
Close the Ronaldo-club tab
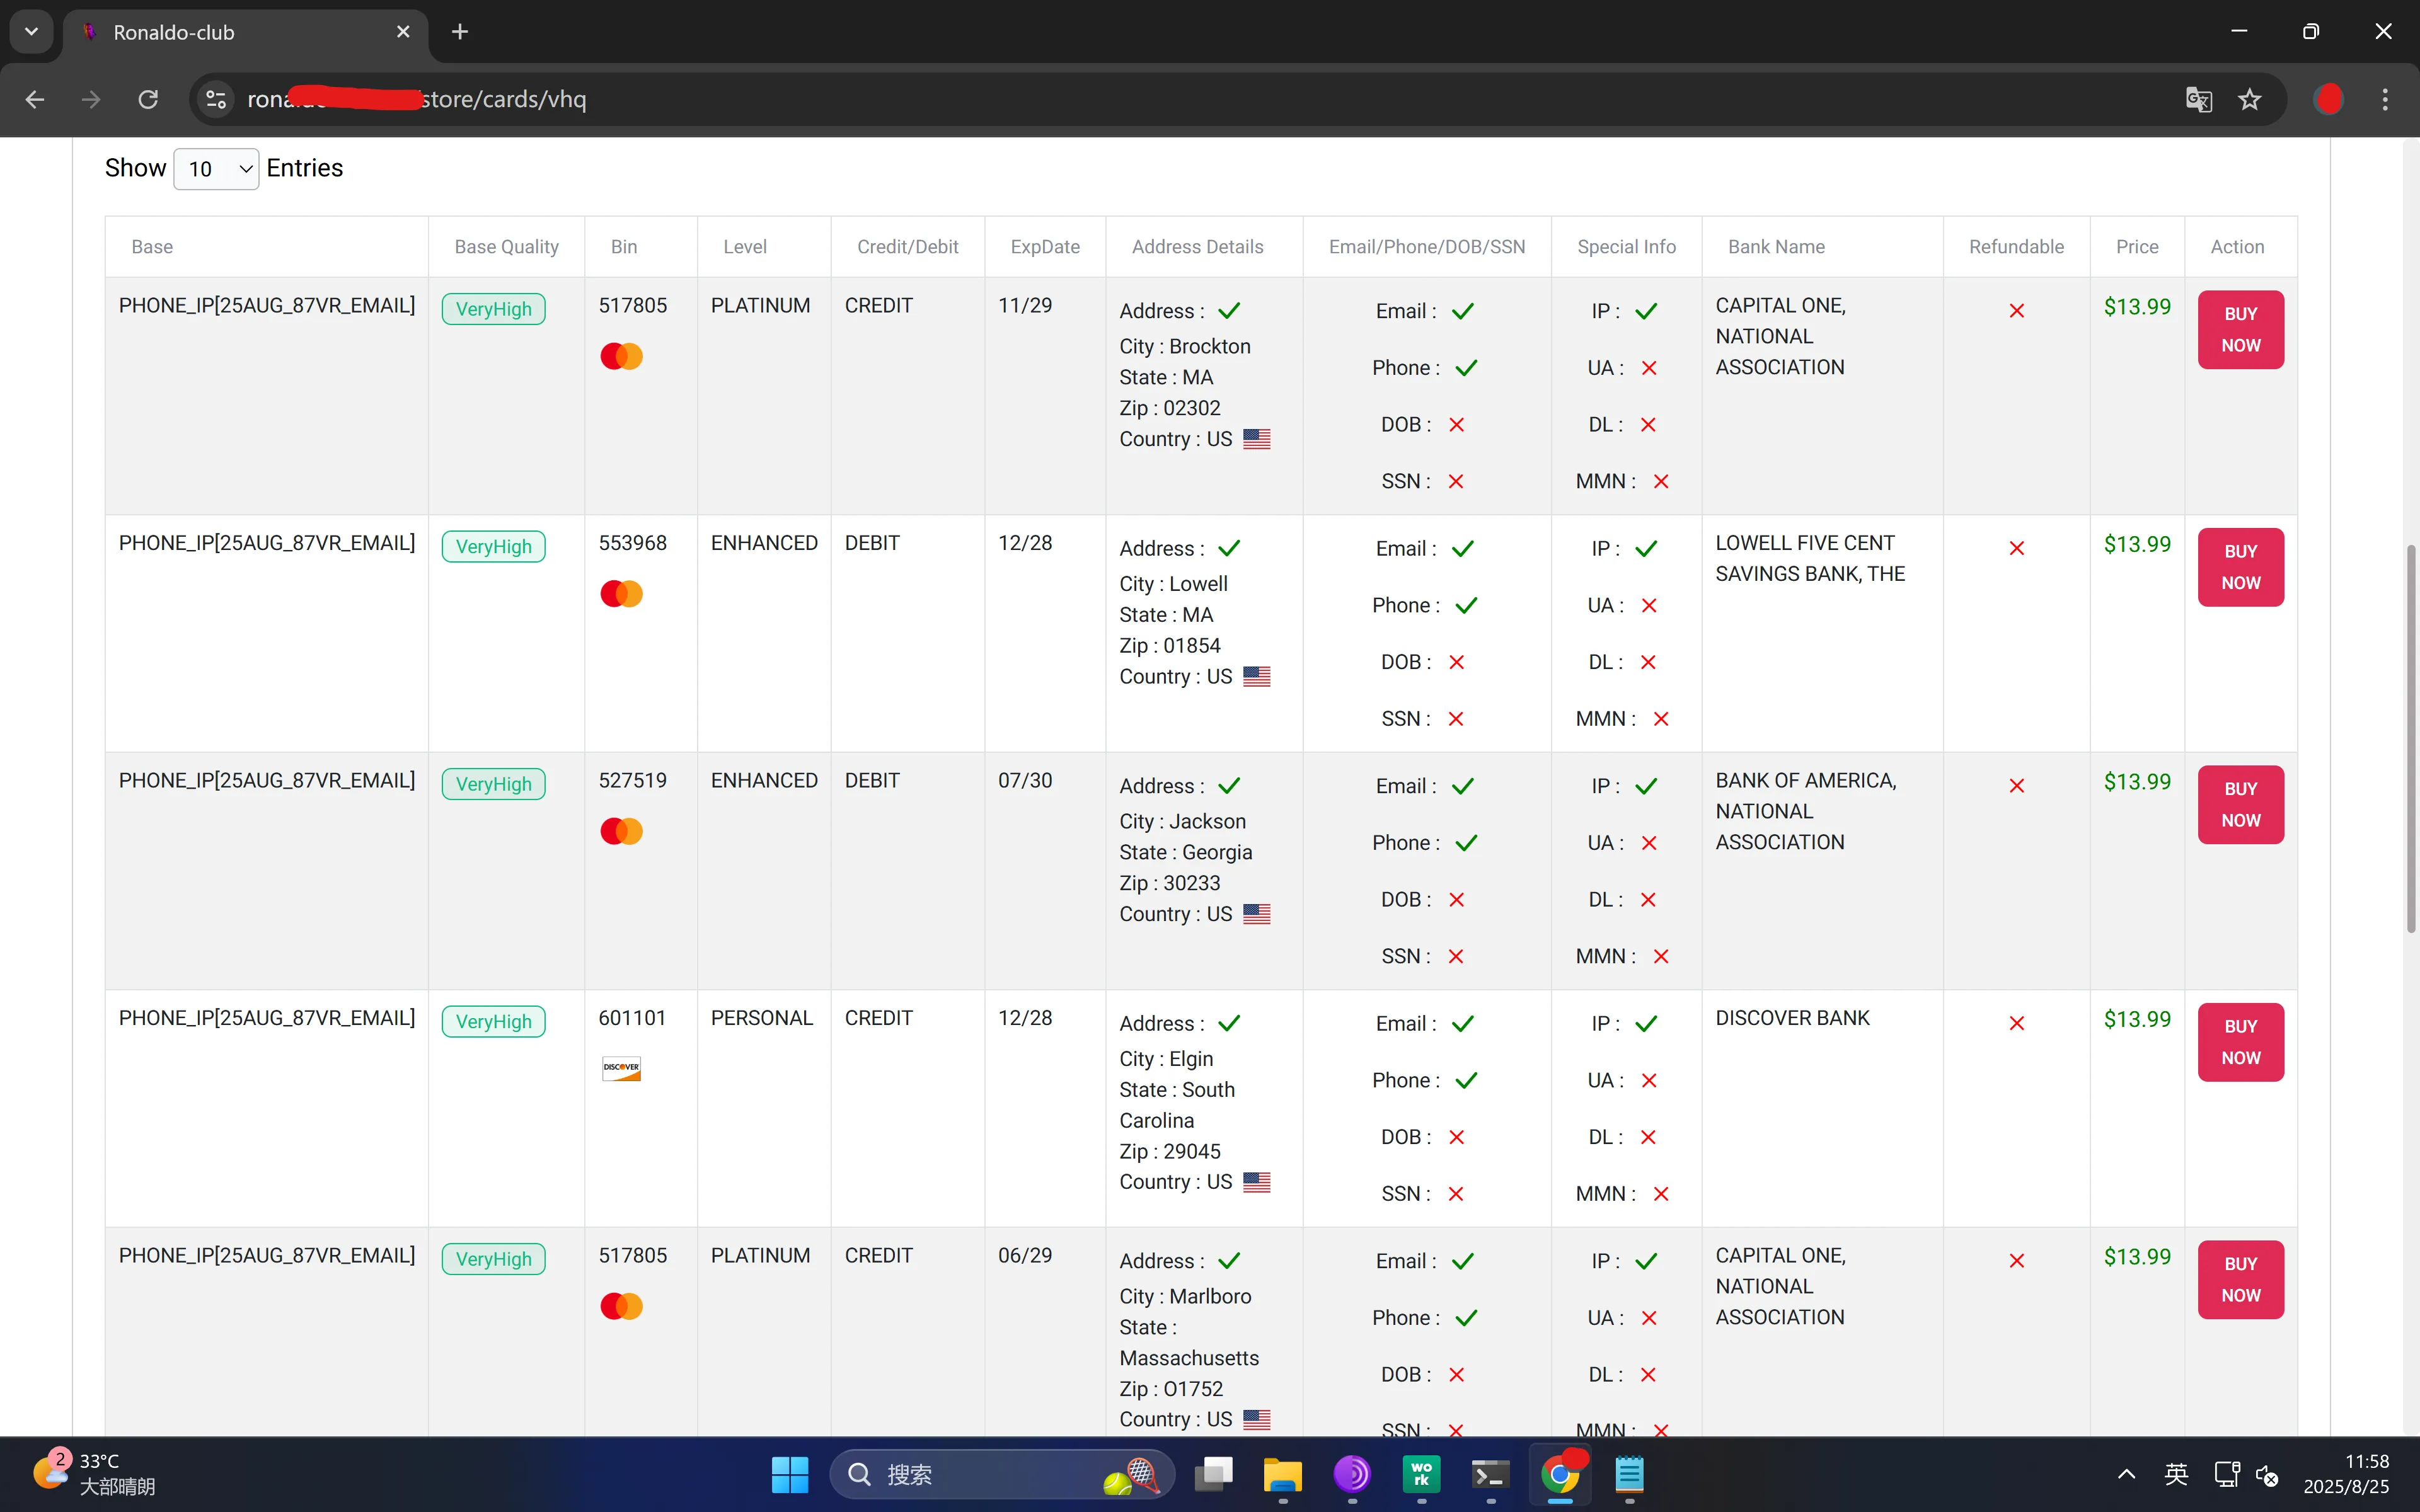click(403, 32)
